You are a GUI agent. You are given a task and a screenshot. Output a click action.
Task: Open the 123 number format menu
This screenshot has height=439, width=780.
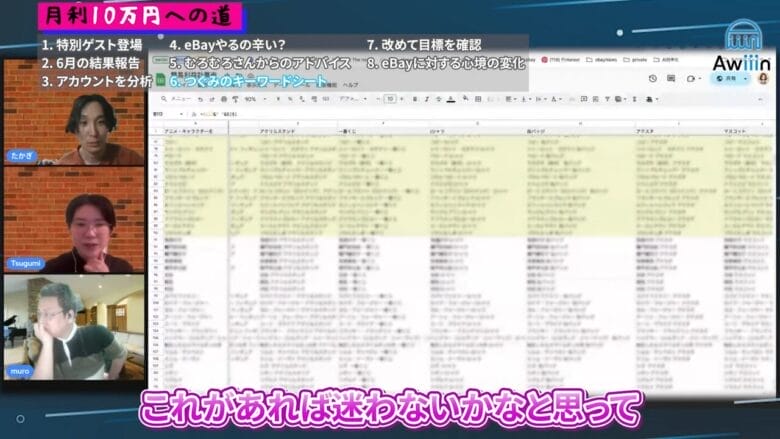326,99
